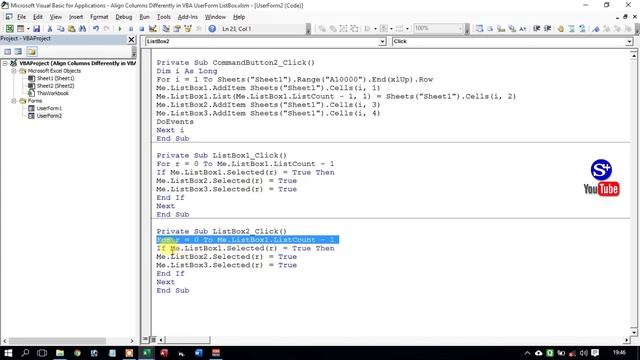This screenshot has width=640, height=360.
Task: Click the Insert UserForm toolbar icon
Action: (x=20, y=29)
